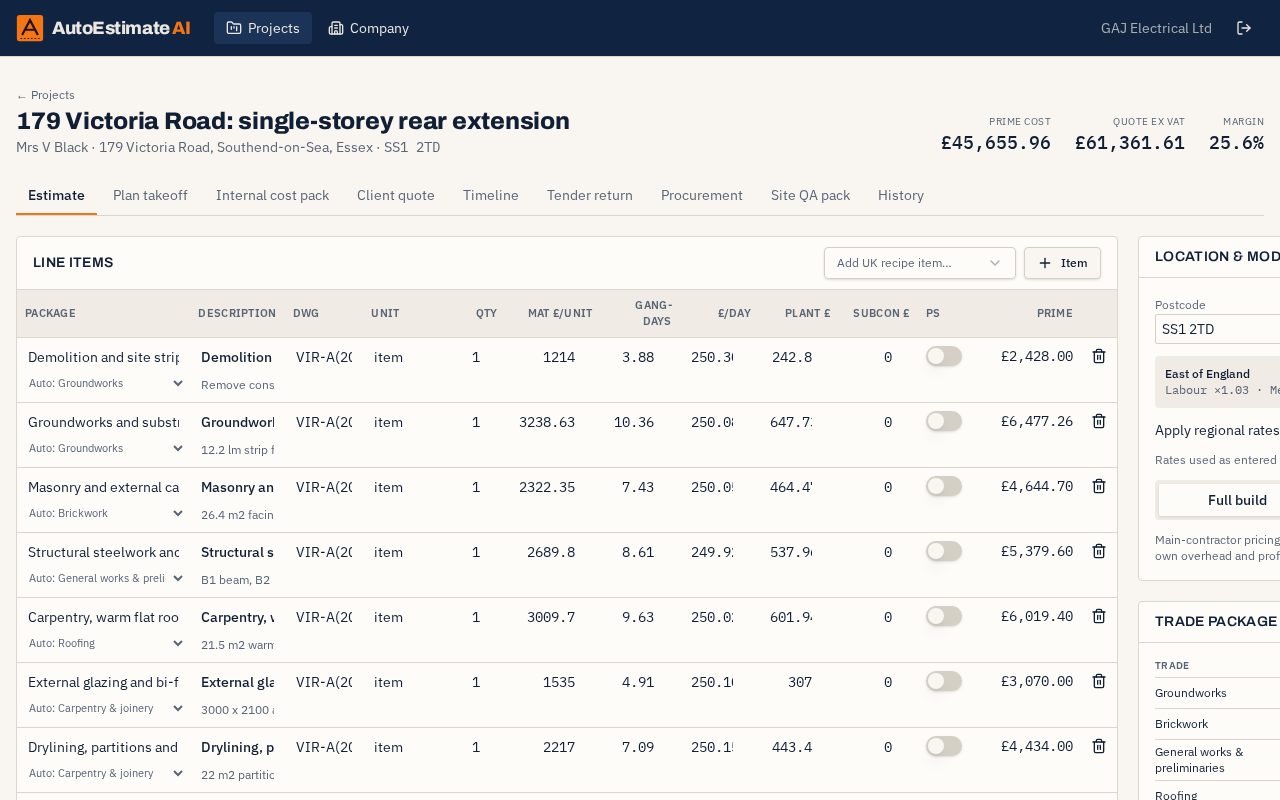Delete the Carpentry, warm flat roof line item
1280x800 pixels.
1098,616
